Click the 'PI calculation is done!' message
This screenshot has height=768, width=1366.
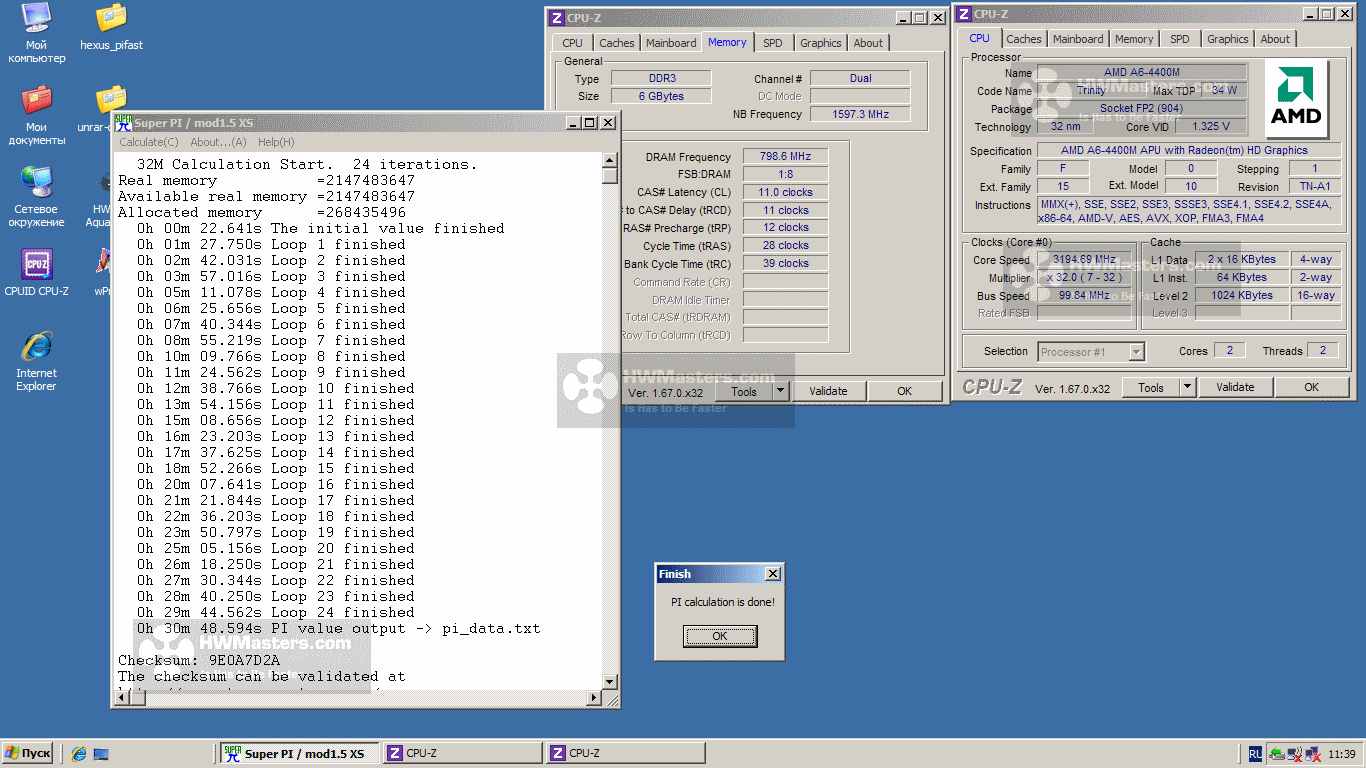coord(722,602)
